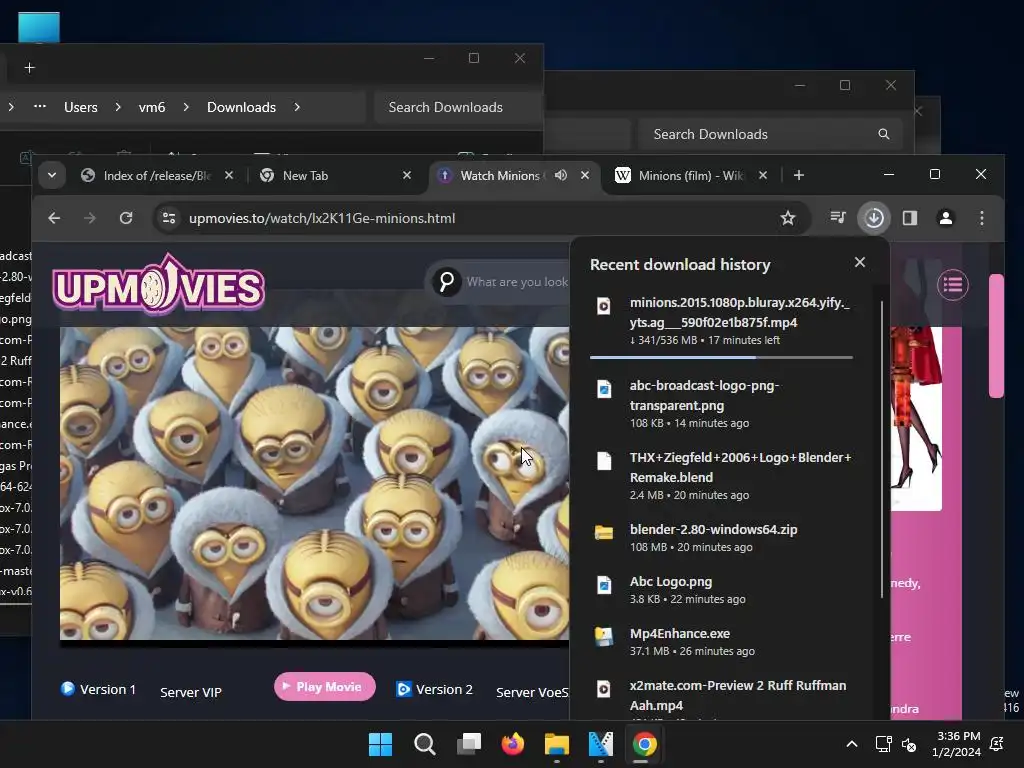Open the Windows Start menu
The height and width of the screenshot is (768, 1024).
(x=381, y=744)
